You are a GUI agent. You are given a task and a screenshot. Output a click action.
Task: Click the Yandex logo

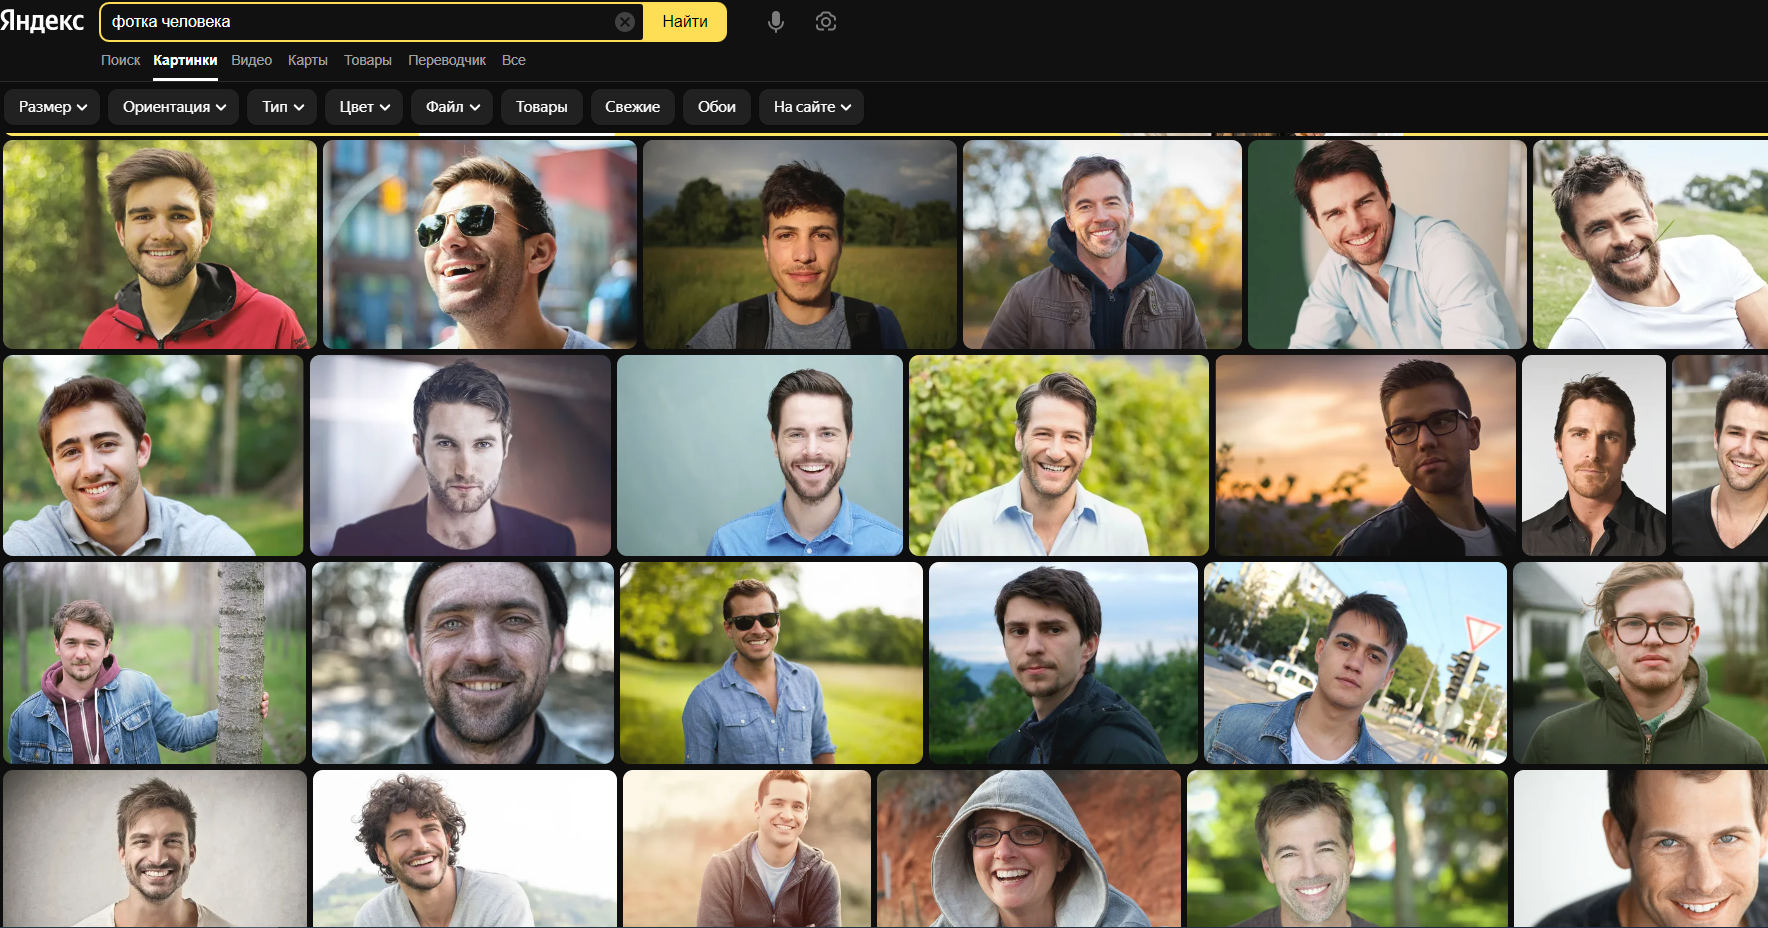42,21
